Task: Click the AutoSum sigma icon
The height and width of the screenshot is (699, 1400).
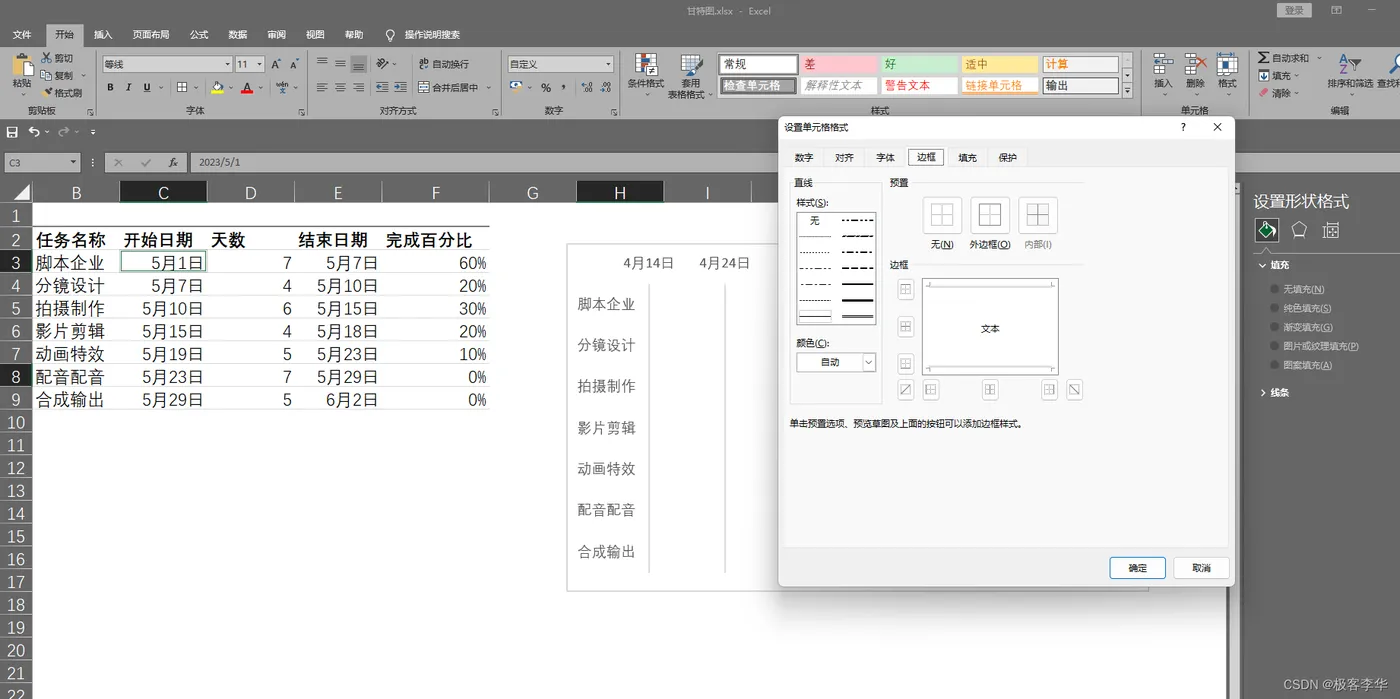Action: point(1264,58)
